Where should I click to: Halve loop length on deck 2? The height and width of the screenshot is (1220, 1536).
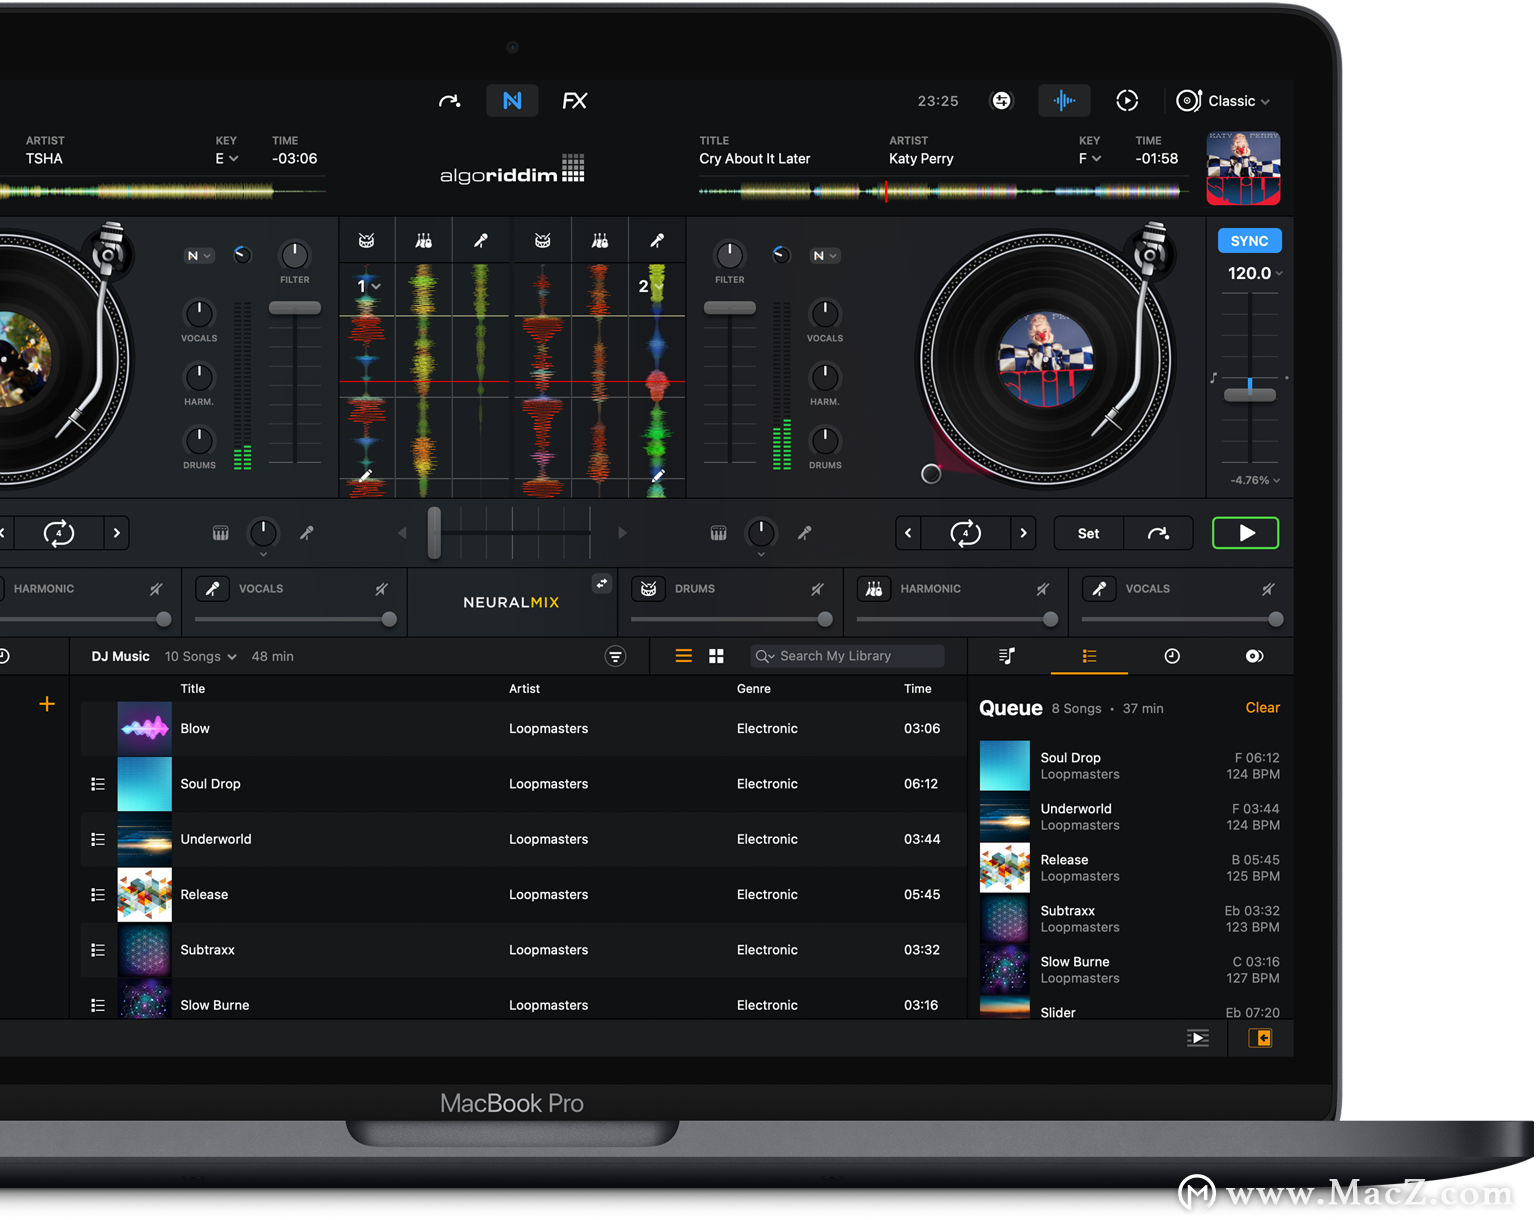[908, 533]
